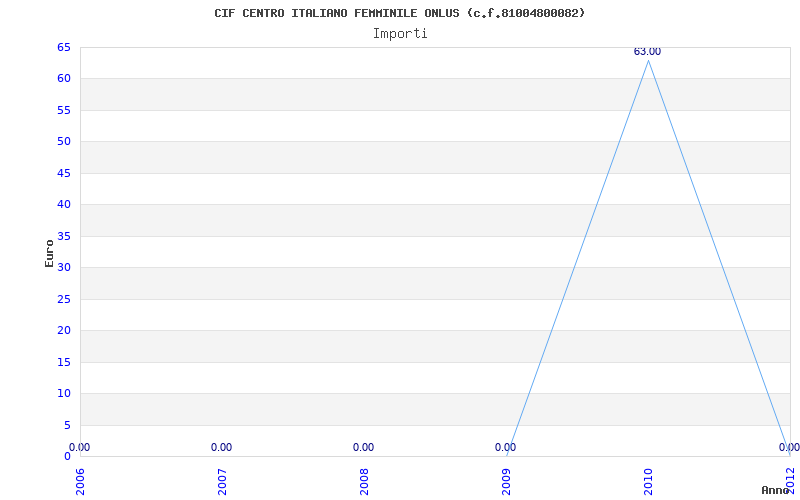The height and width of the screenshot is (500, 800).
Task: Click the y-axis tick value 40
Action: pos(64,205)
